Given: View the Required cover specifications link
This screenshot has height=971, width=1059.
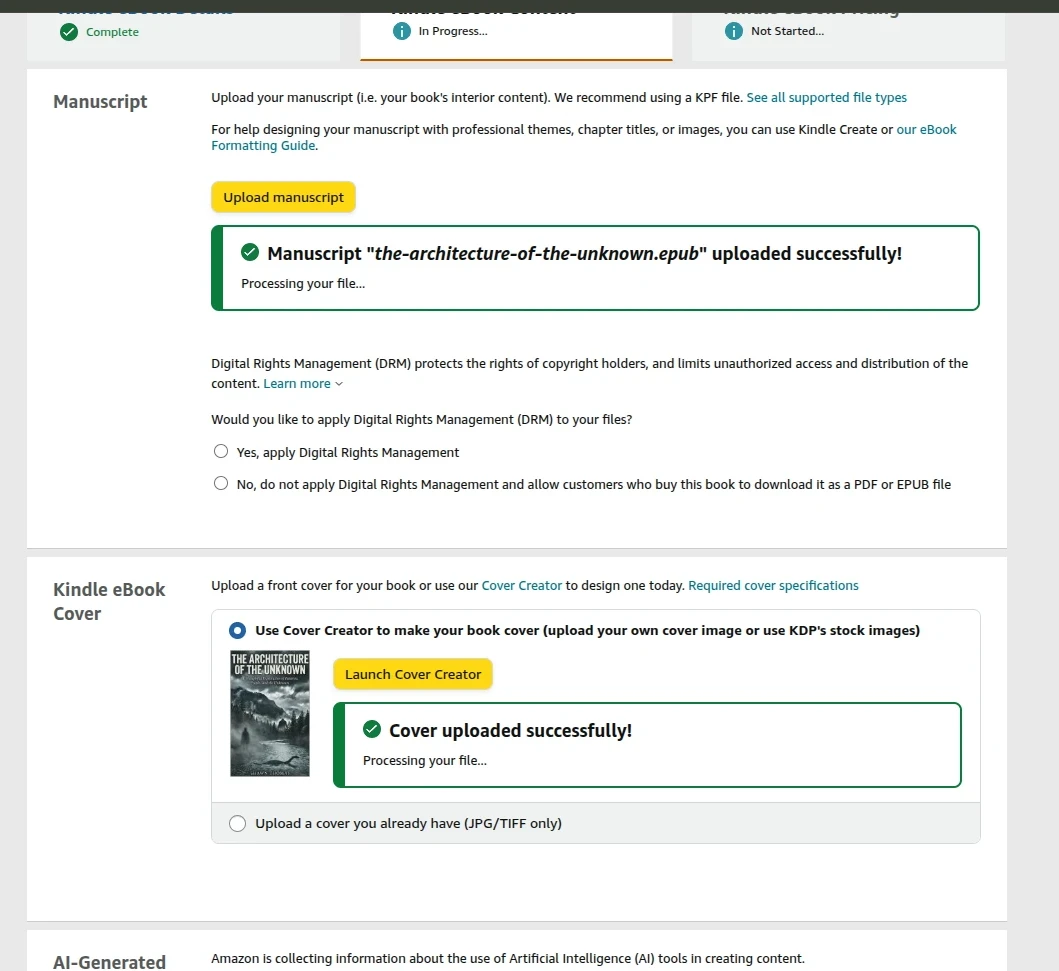Looking at the screenshot, I should 773,586.
